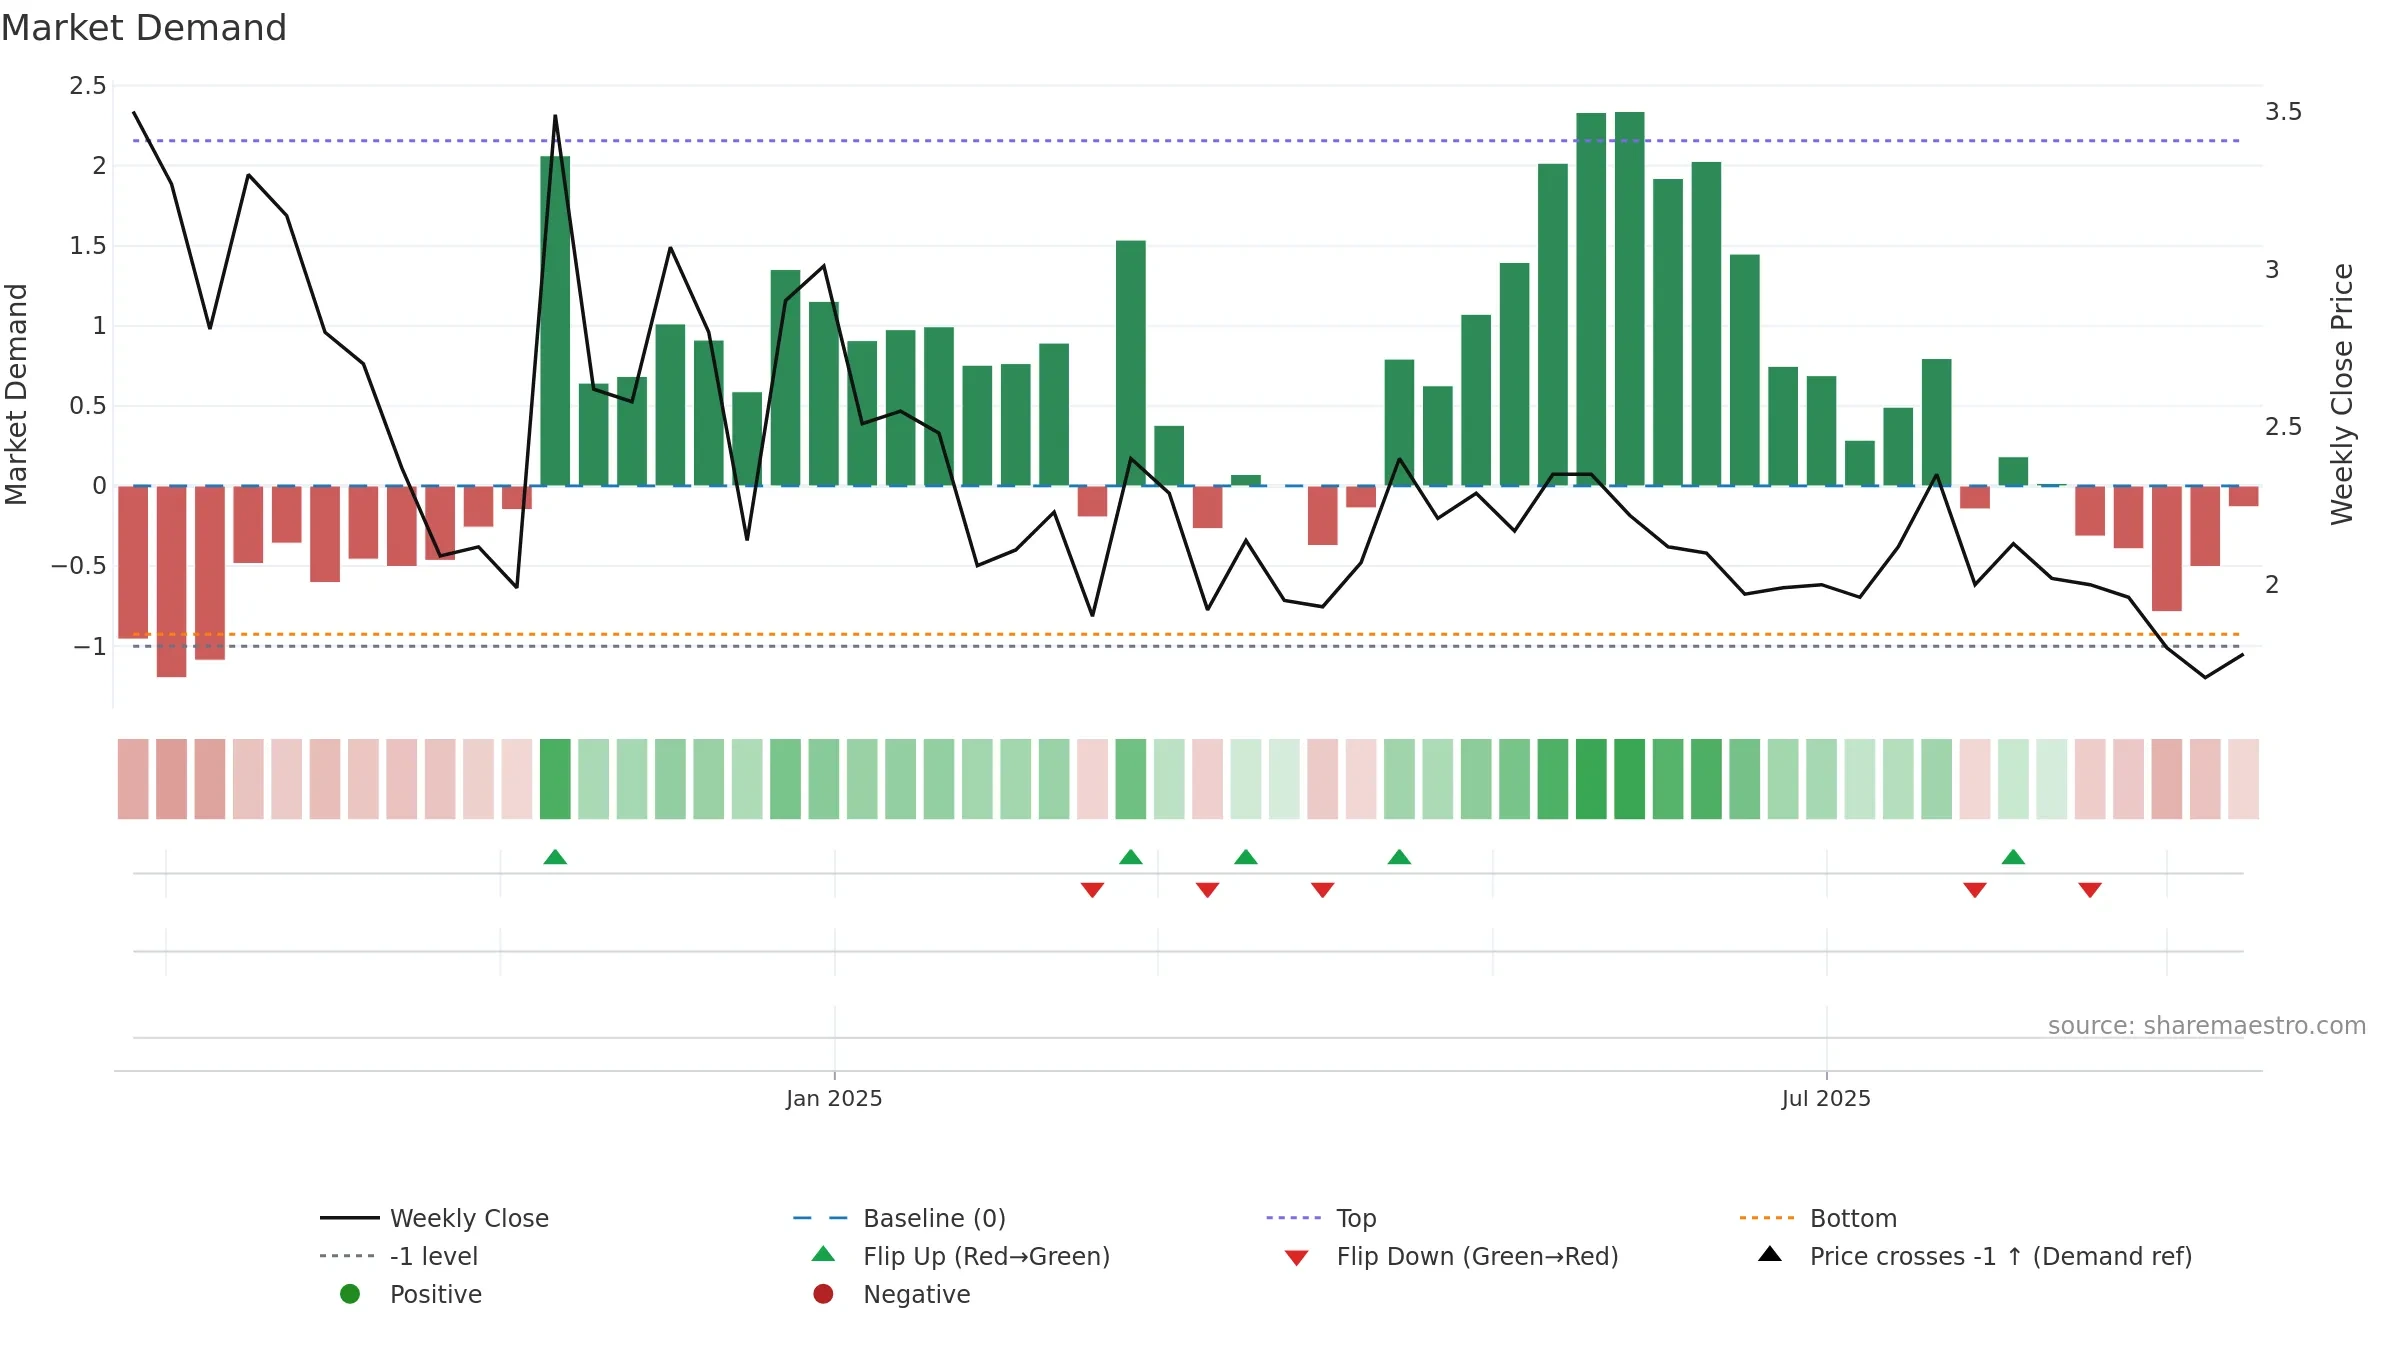Toggle the -1 level legend entry
Image resolution: width=2400 pixels, height=1350 pixels.
point(399,1256)
